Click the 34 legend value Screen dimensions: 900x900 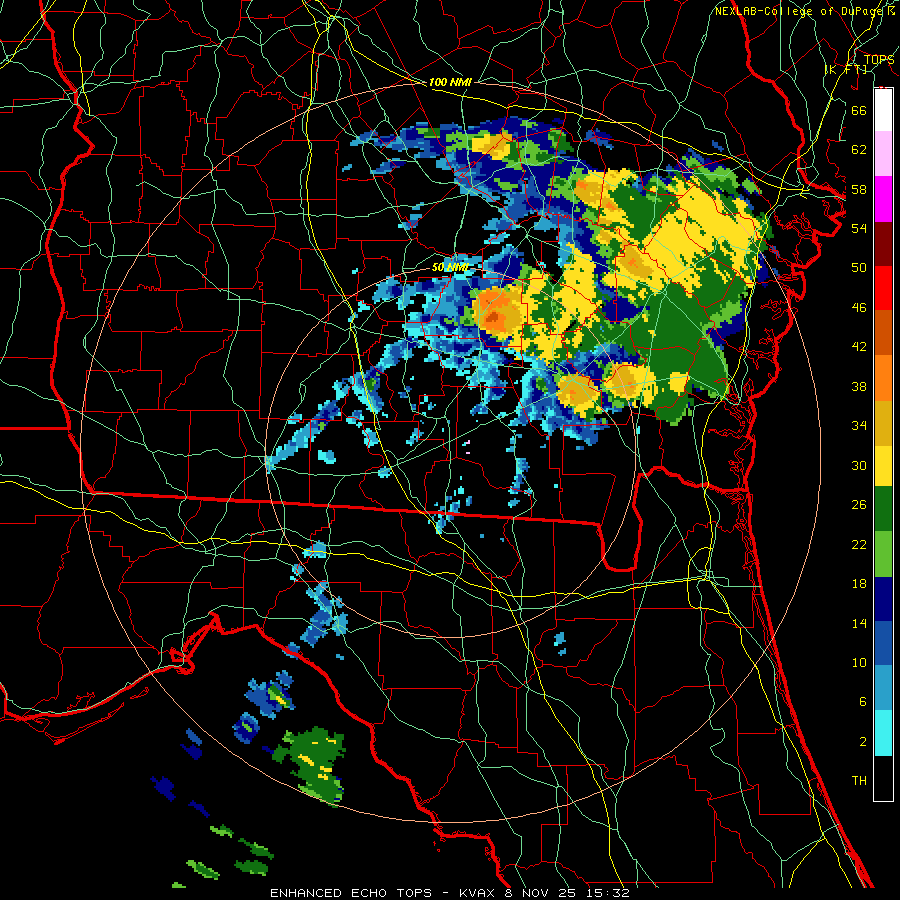pos(859,426)
